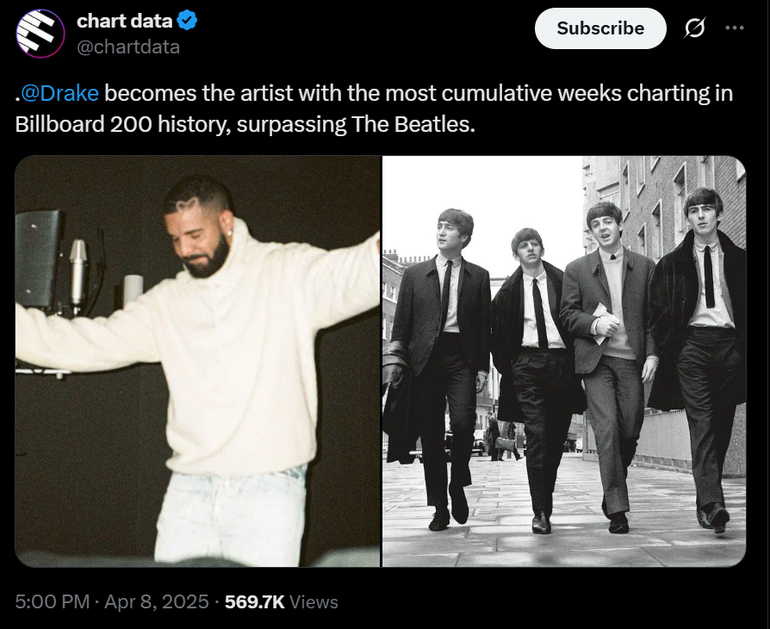Click the 569.7K view count number
Viewport: 770px width, 629px height.
[x=254, y=602]
